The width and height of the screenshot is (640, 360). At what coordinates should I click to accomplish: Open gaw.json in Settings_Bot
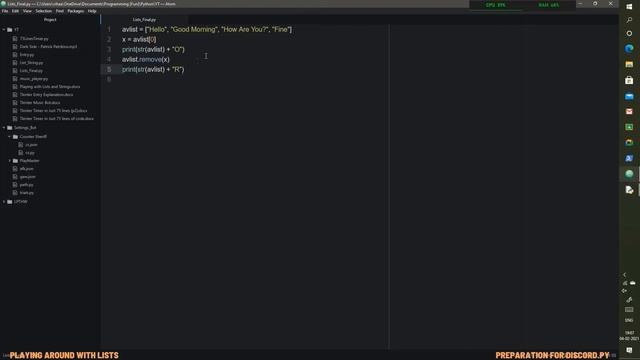tap(27, 177)
